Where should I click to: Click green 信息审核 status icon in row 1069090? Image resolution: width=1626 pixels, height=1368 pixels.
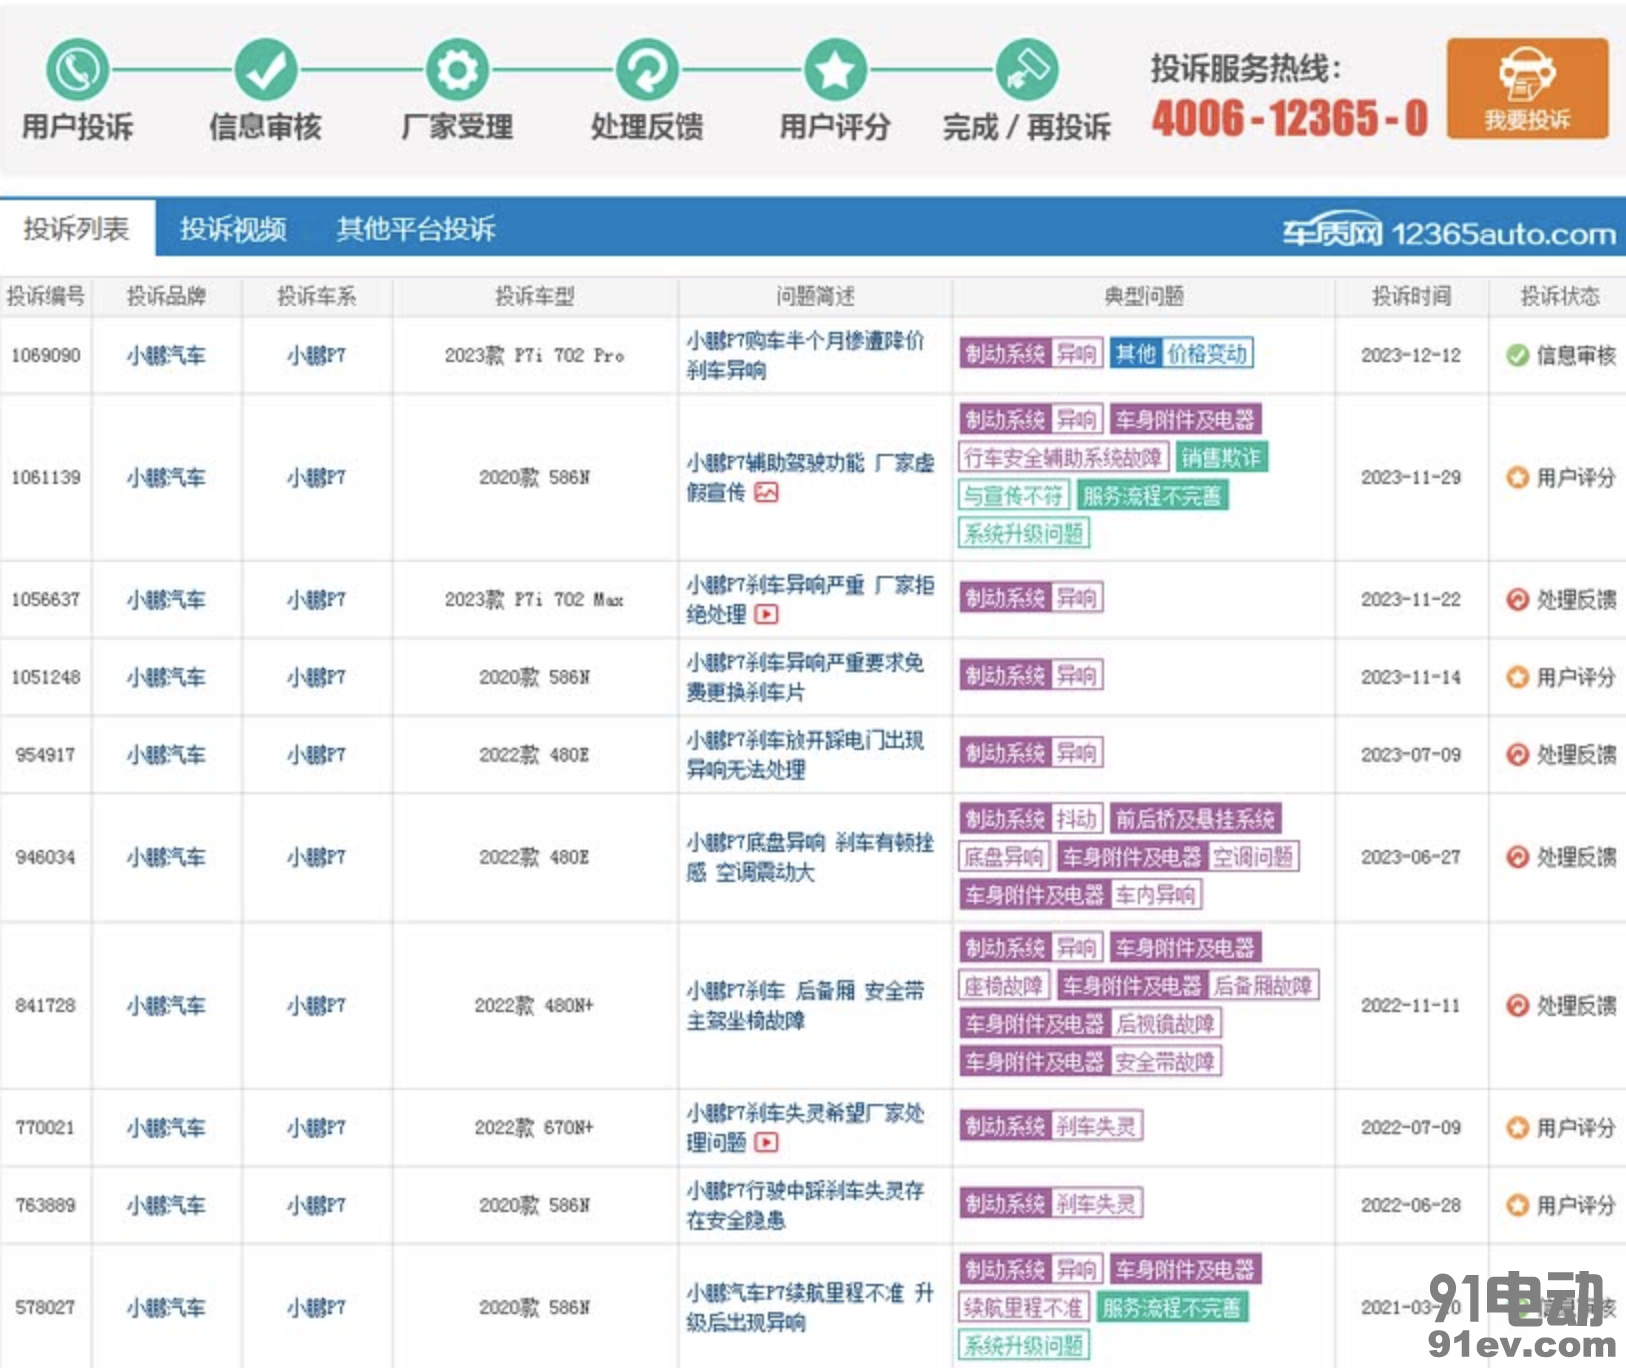point(1518,355)
